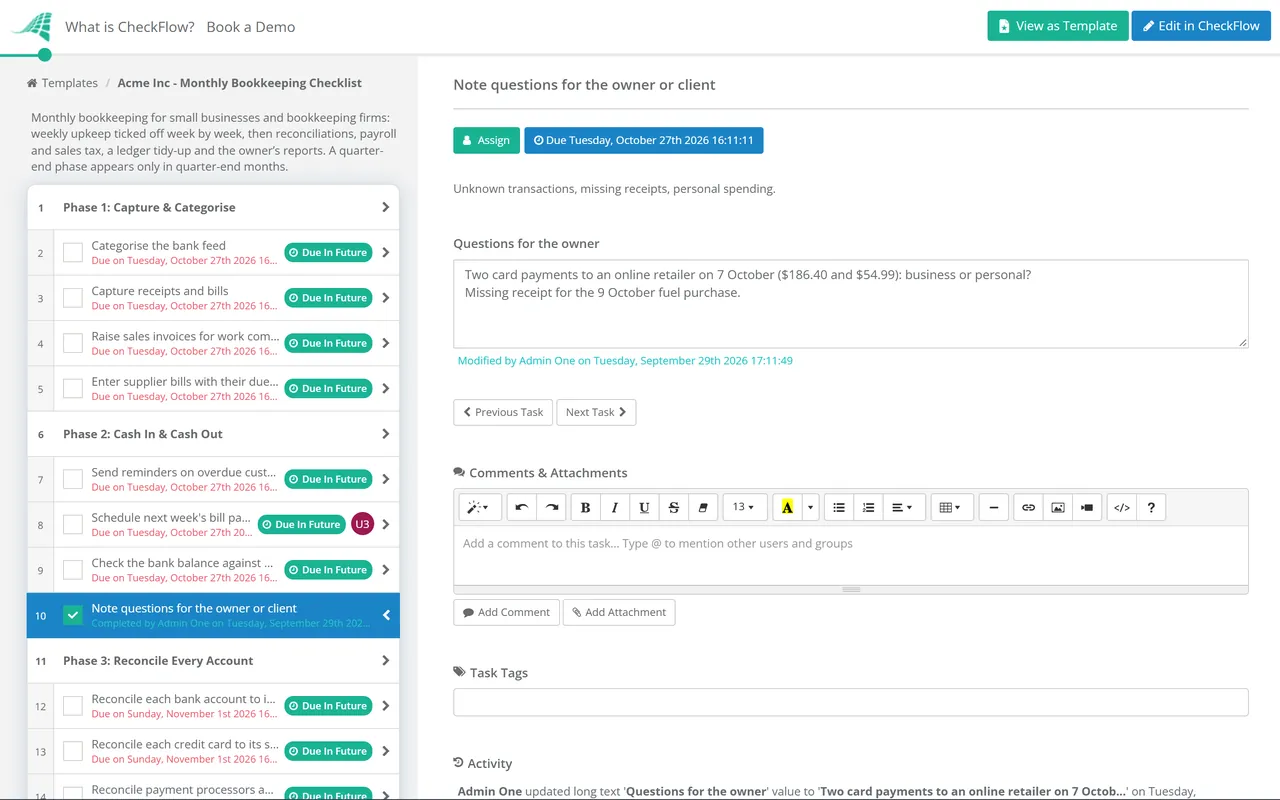Open the editor help question-mark icon
1280x800 pixels.
pos(1151,508)
